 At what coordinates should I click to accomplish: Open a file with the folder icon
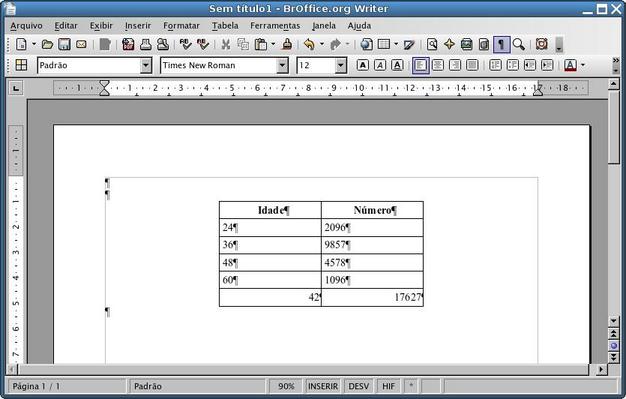point(47,44)
